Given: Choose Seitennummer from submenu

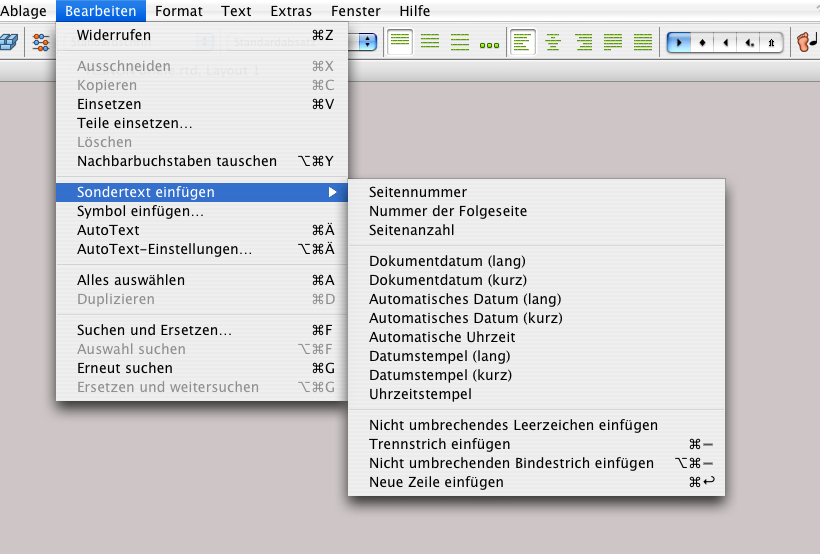Looking at the screenshot, I should point(418,192).
